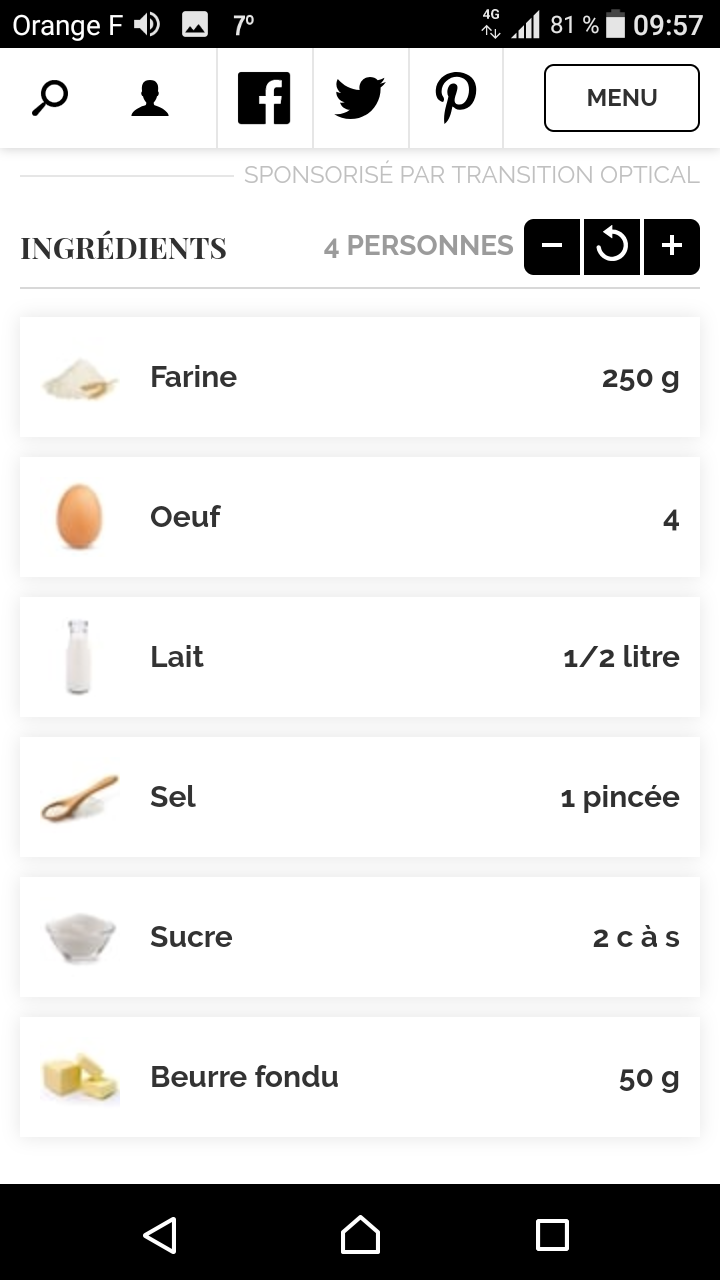Share recipe on Facebook
Viewport: 720px width, 1280px height.
coord(264,98)
